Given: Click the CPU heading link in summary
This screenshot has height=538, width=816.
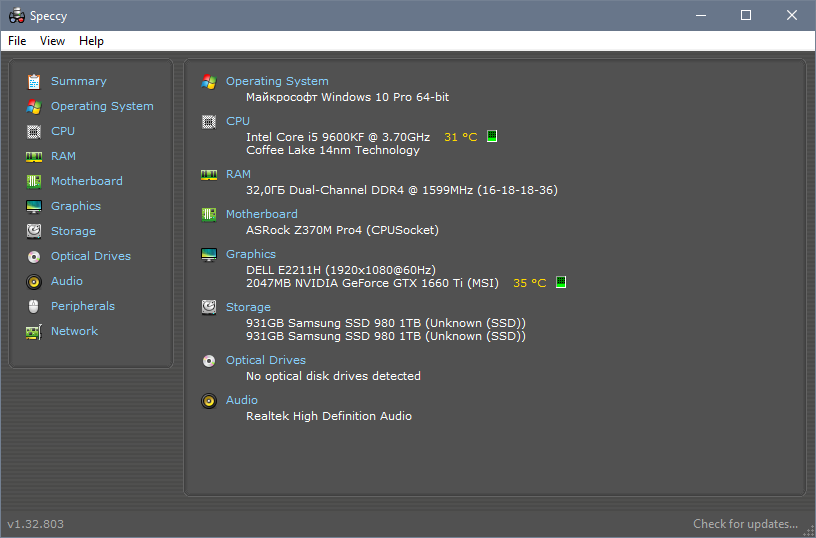Looking at the screenshot, I should coord(238,121).
